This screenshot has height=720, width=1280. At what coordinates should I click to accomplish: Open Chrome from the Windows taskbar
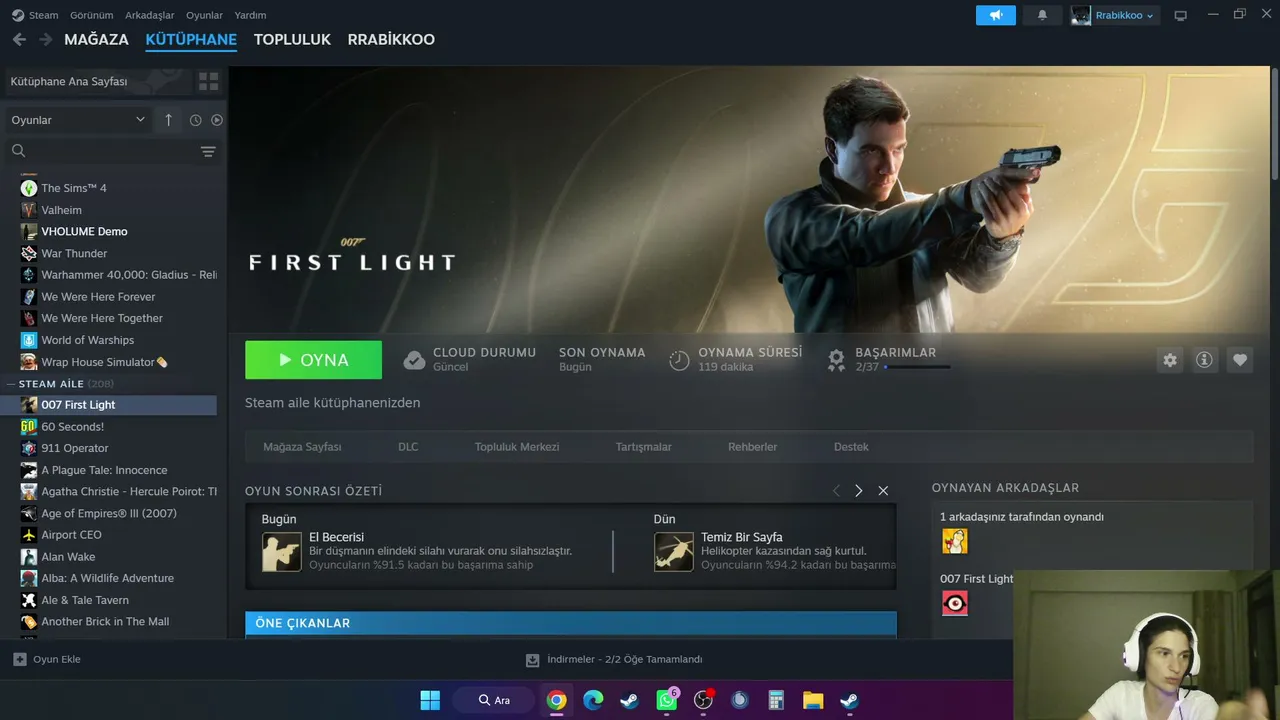557,700
